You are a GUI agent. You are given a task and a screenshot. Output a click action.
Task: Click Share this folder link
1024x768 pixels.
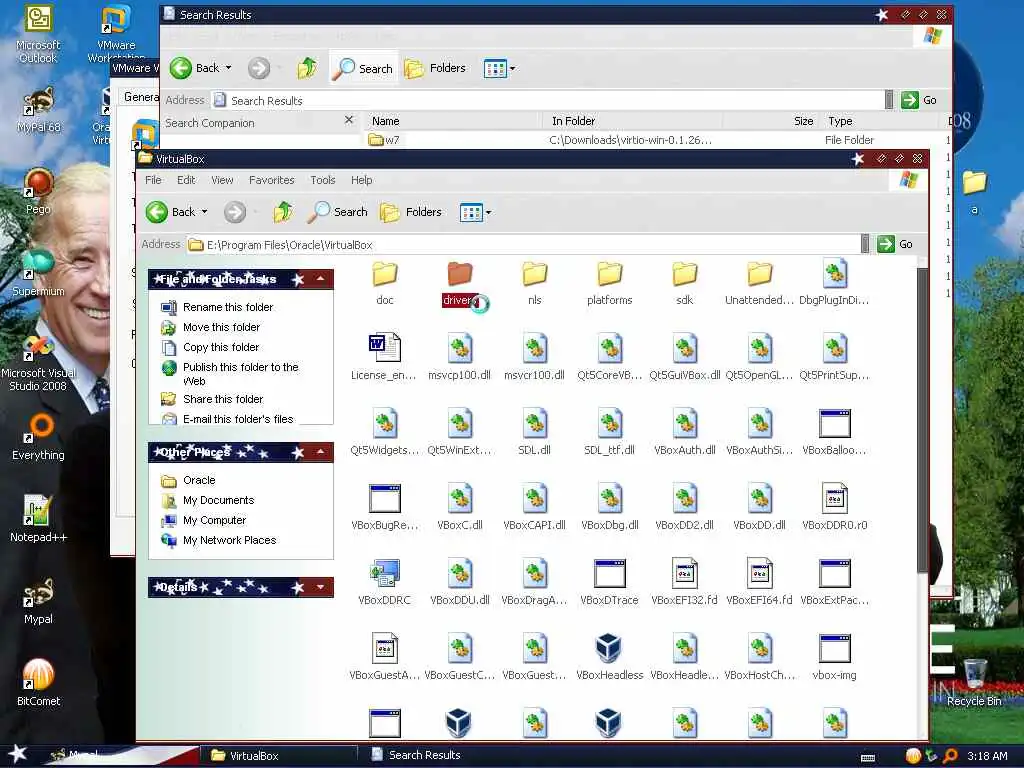coord(223,399)
